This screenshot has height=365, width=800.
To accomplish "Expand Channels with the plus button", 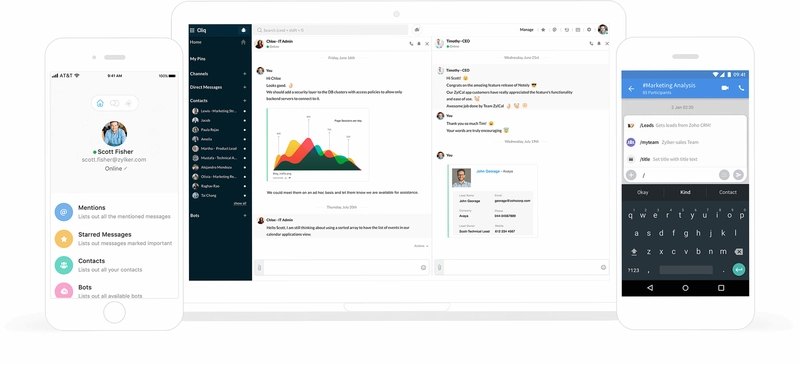I will 244,74.
